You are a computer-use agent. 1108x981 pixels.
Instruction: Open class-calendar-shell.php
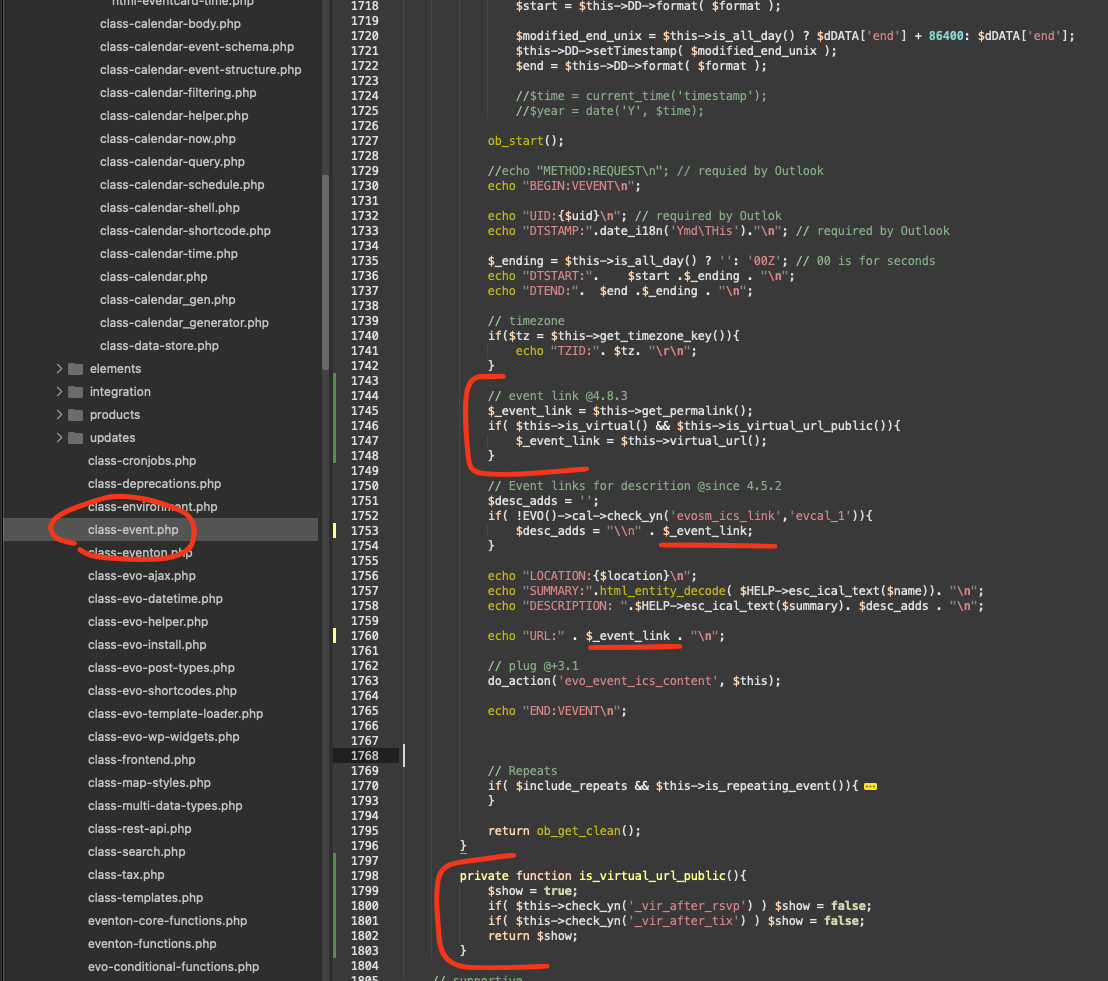170,208
